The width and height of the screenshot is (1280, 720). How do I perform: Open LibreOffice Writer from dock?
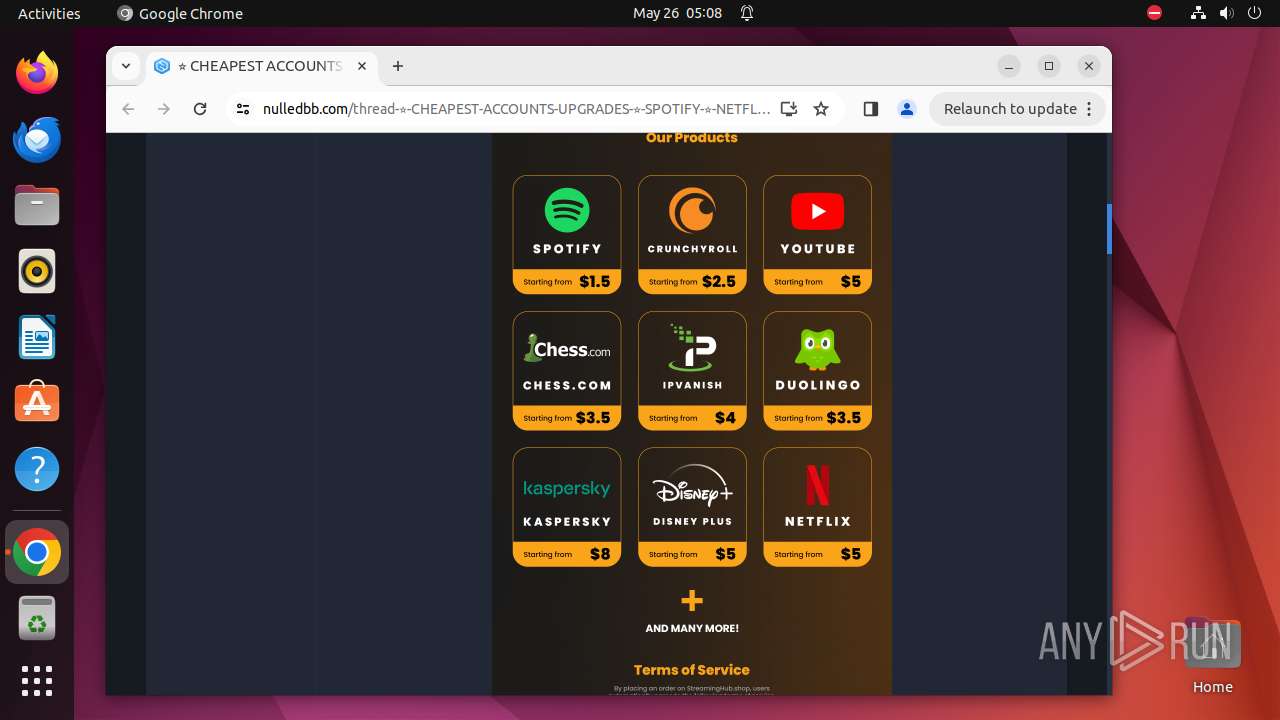pyautogui.click(x=37, y=337)
